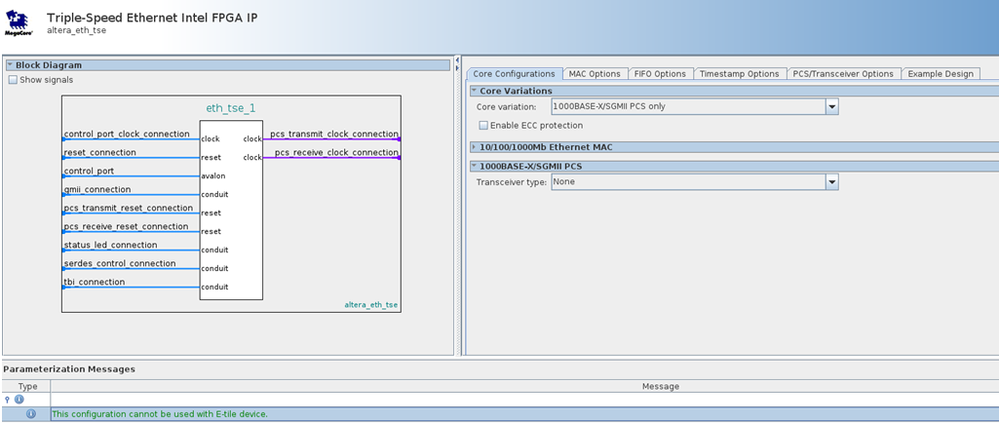The width and height of the screenshot is (999, 426).
Task: Click the eth_tse_1 block title
Action: [231, 109]
